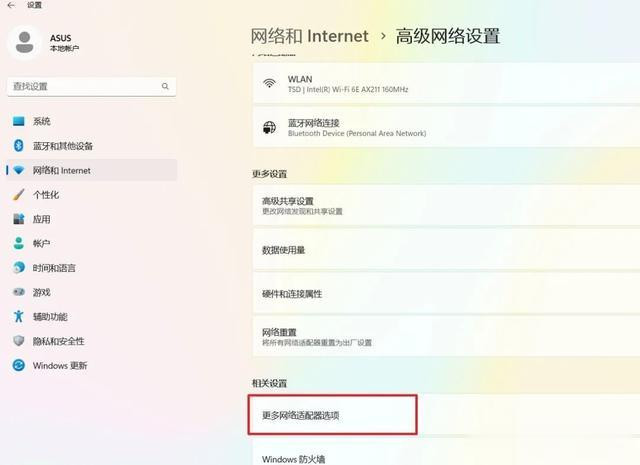Select the 游戏 gaming icon
The width and height of the screenshot is (640, 465).
(18, 292)
